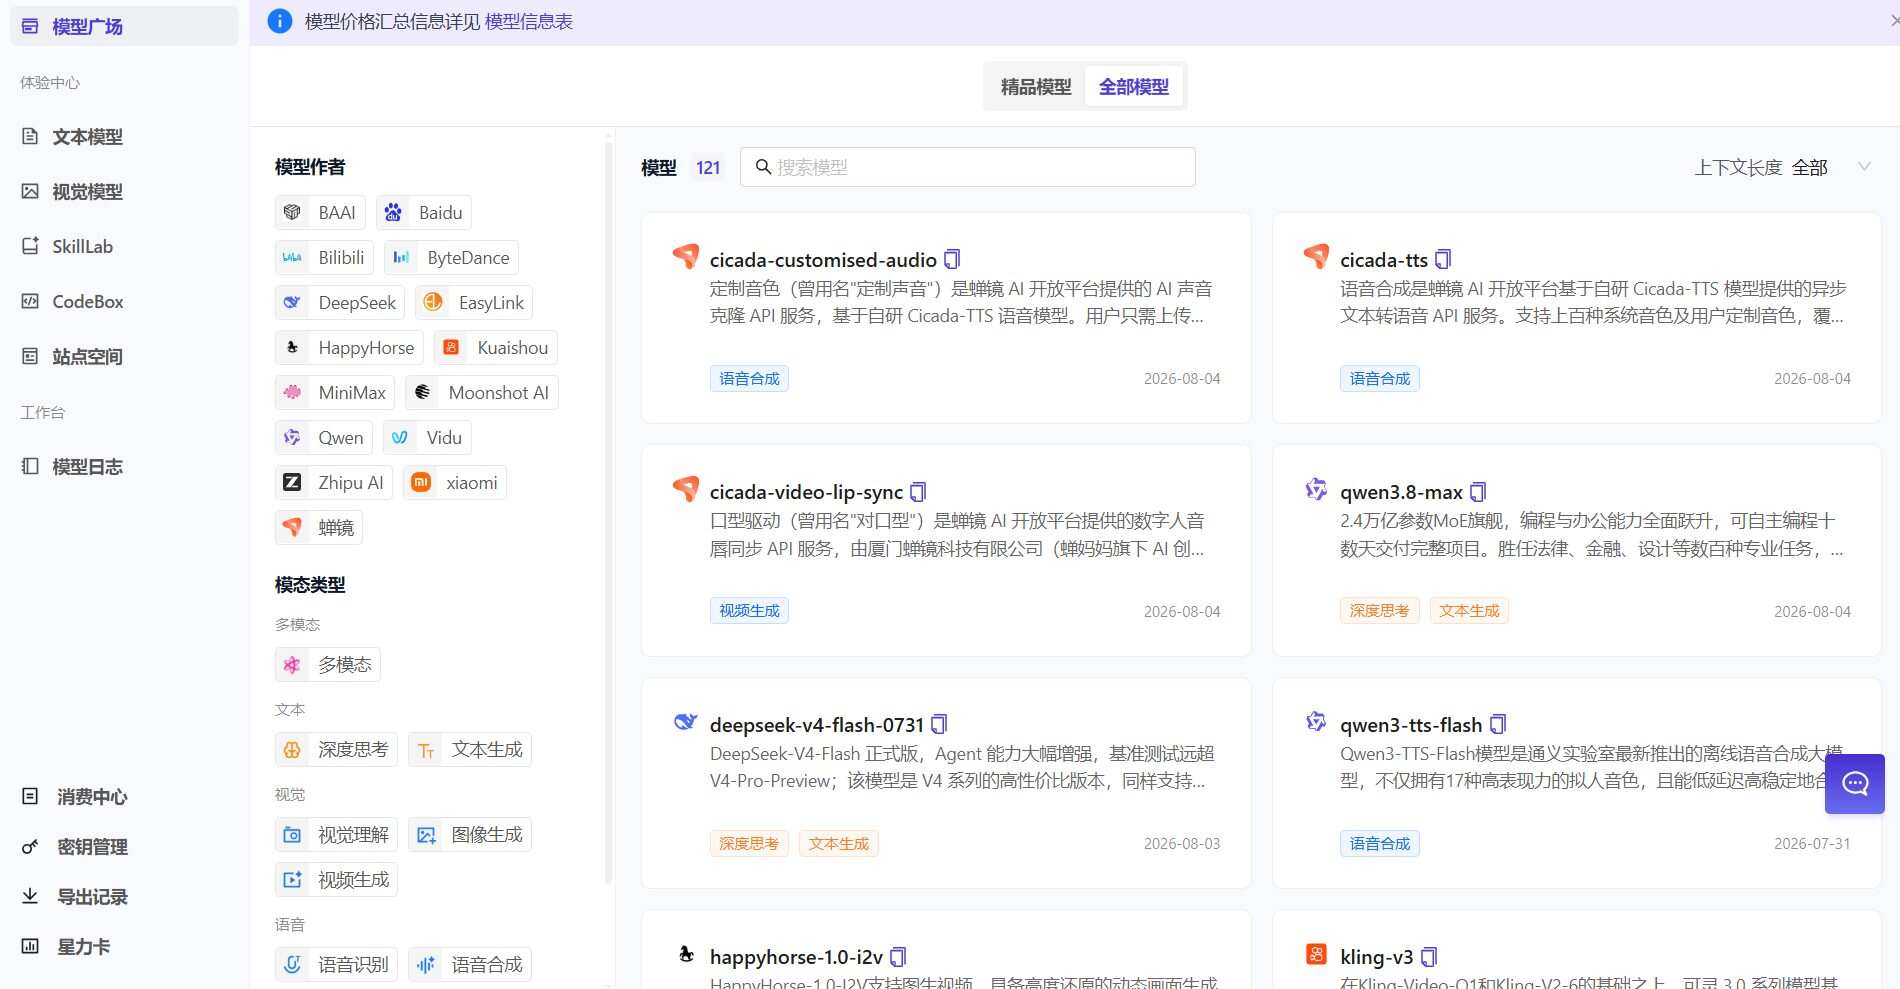
Task: Copy the cicada-video-lip-sync model name
Action: pyautogui.click(x=918, y=492)
